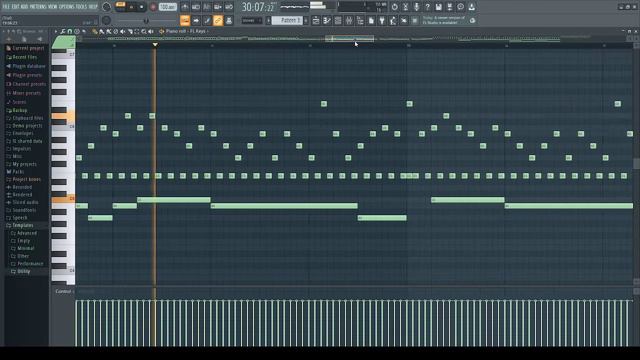Open the piano roll wrench tools menu

pos(63,31)
